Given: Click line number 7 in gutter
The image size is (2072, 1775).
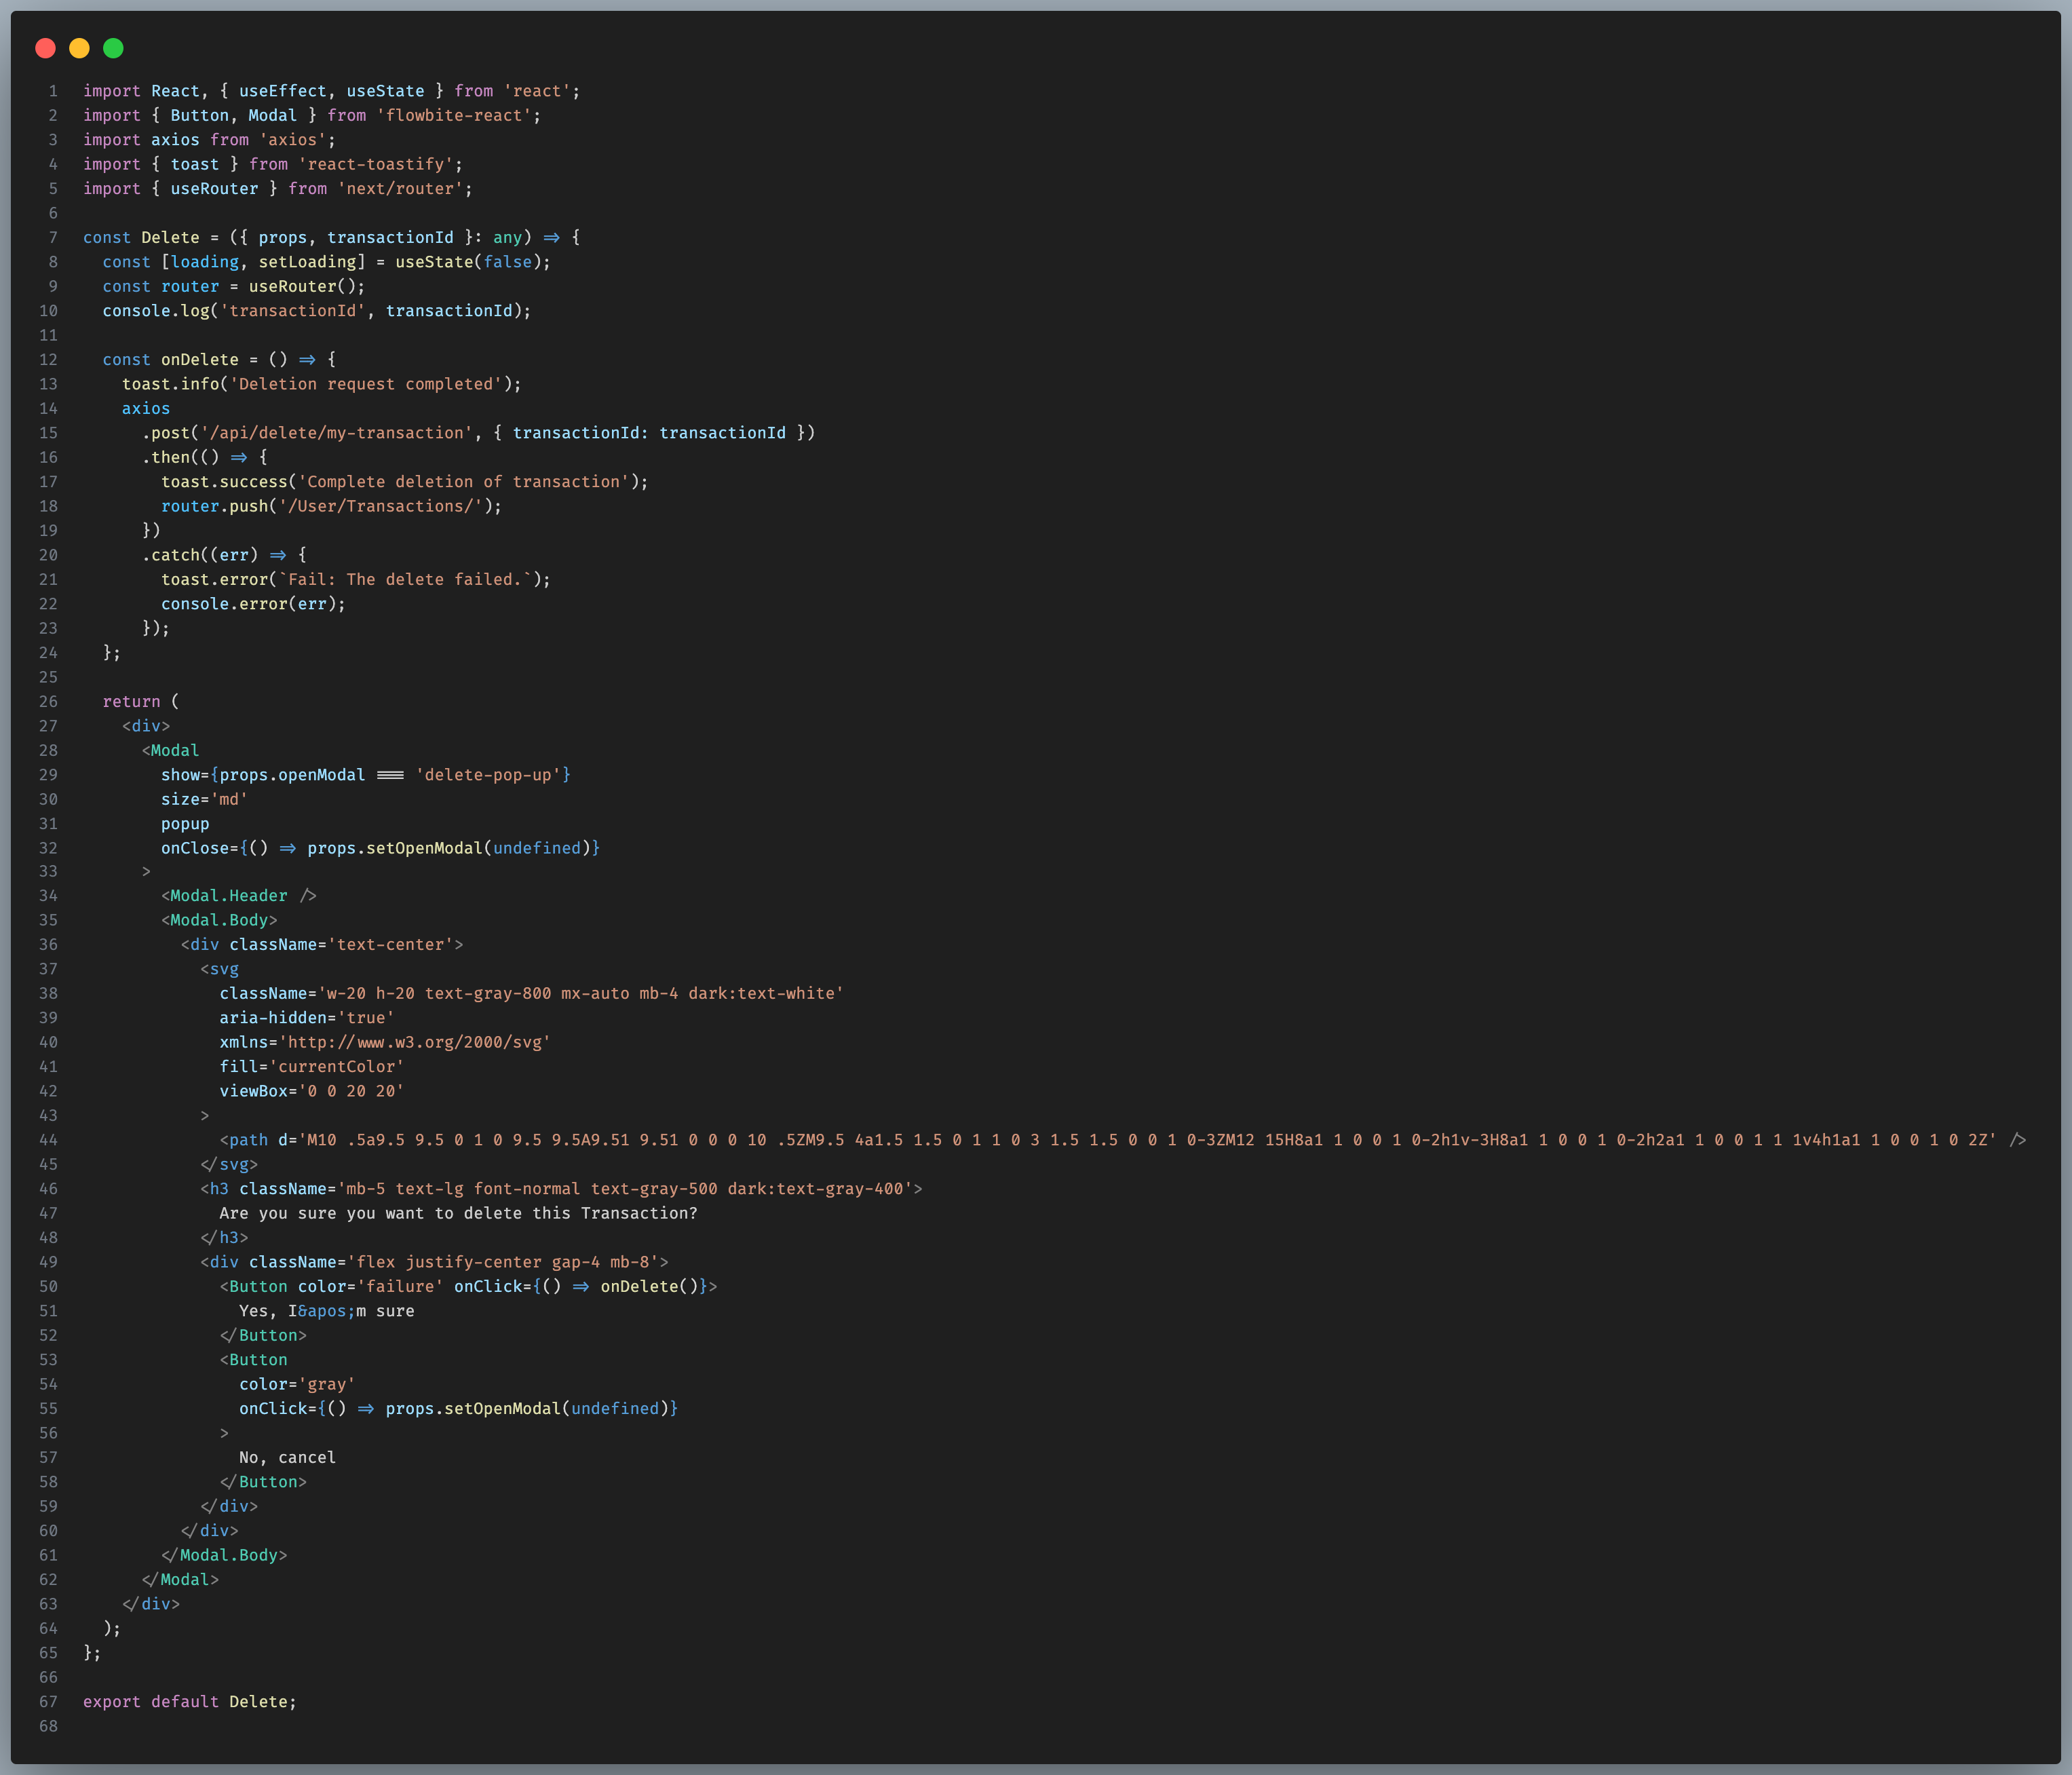Looking at the screenshot, I should (x=52, y=237).
